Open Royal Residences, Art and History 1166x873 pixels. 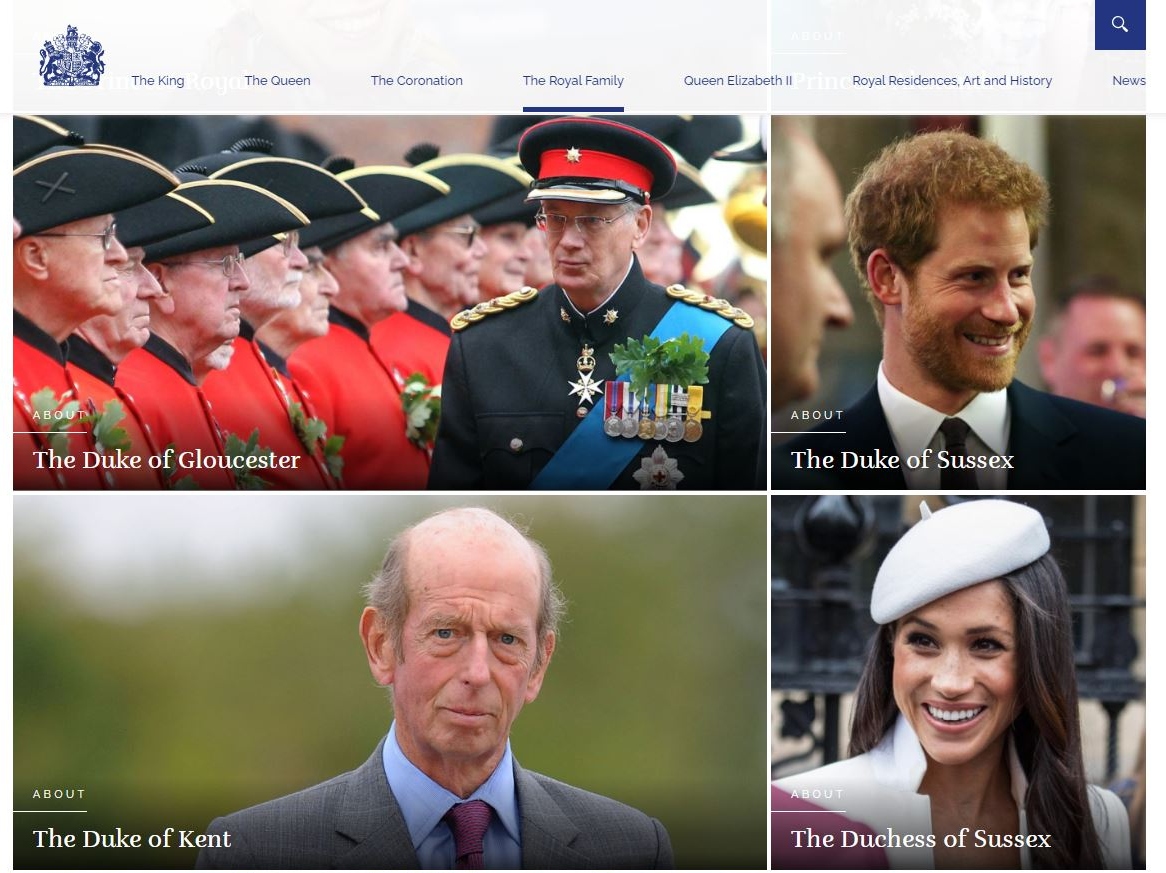click(952, 80)
